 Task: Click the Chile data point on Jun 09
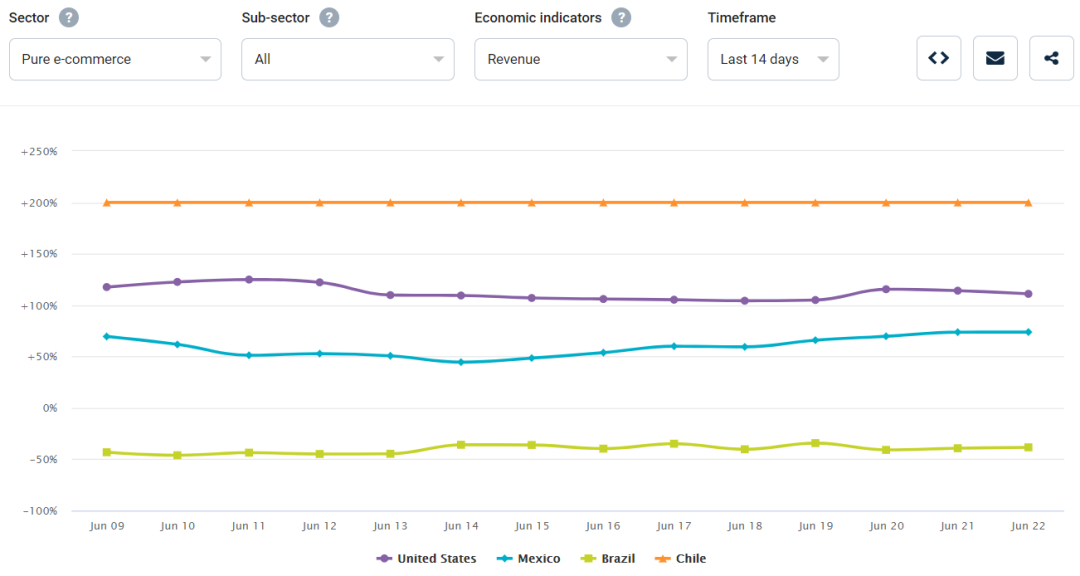point(107,202)
